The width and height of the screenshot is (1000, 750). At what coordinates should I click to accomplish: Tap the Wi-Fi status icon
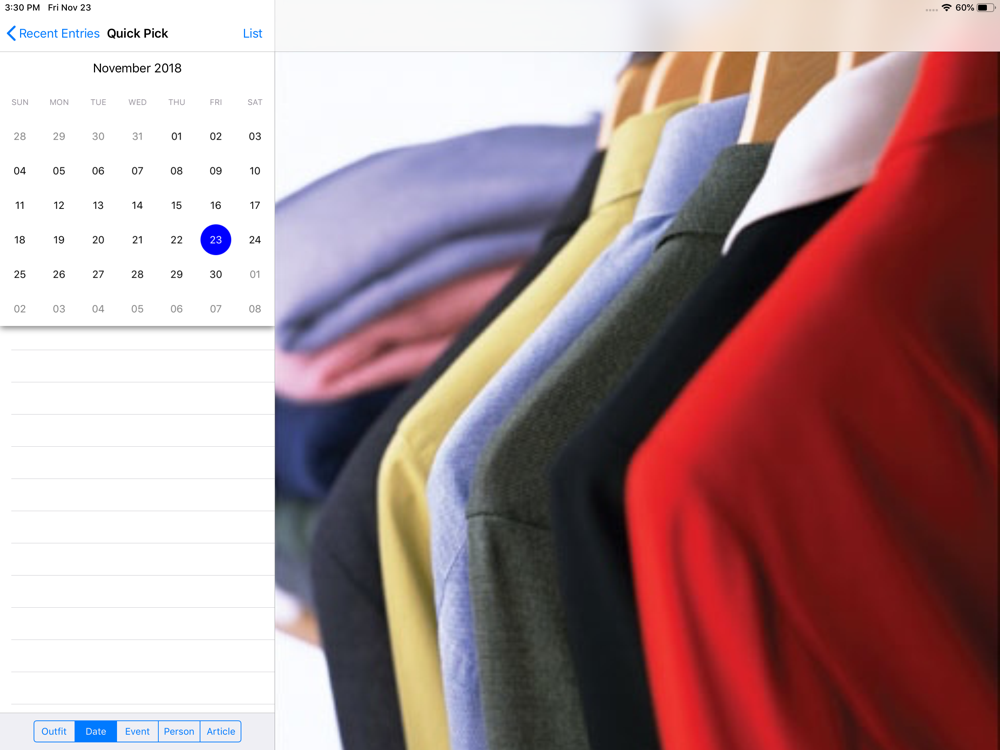tap(946, 8)
